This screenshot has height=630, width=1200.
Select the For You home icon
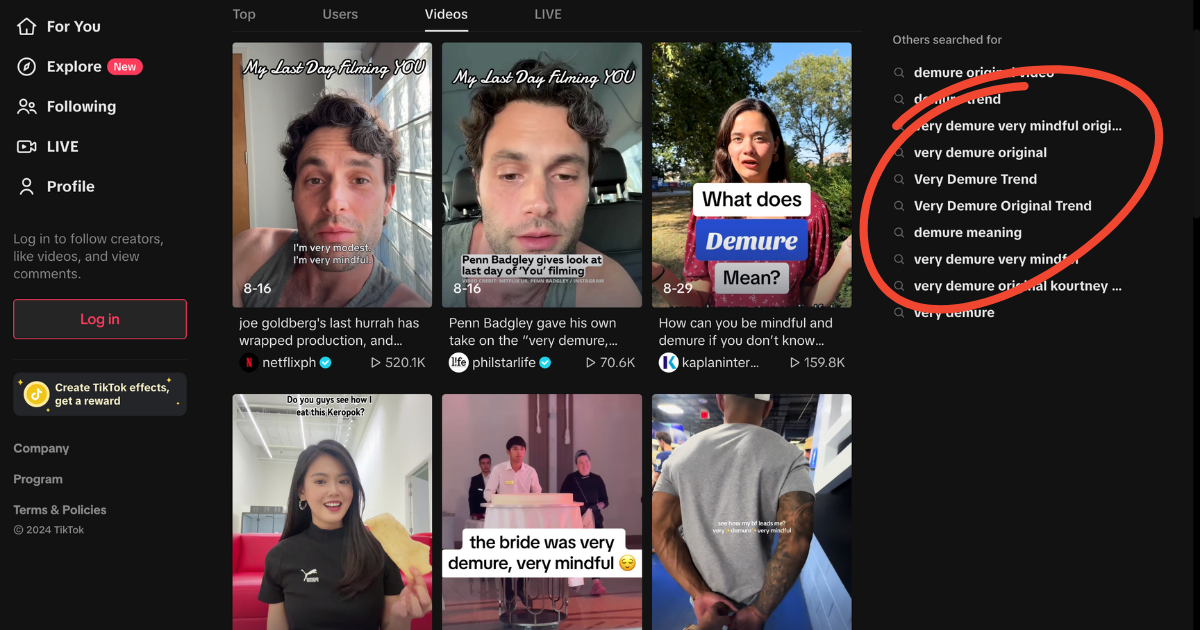click(28, 26)
